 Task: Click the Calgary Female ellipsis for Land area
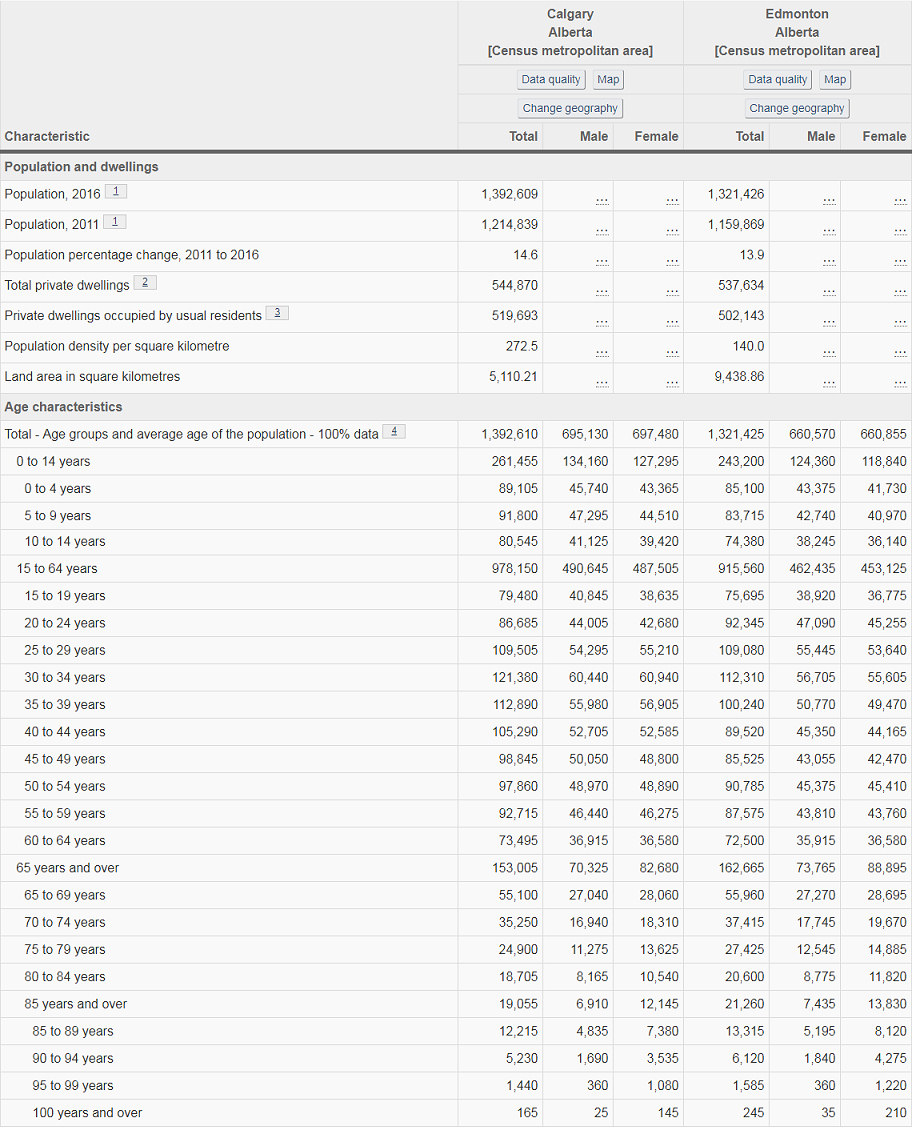(672, 383)
